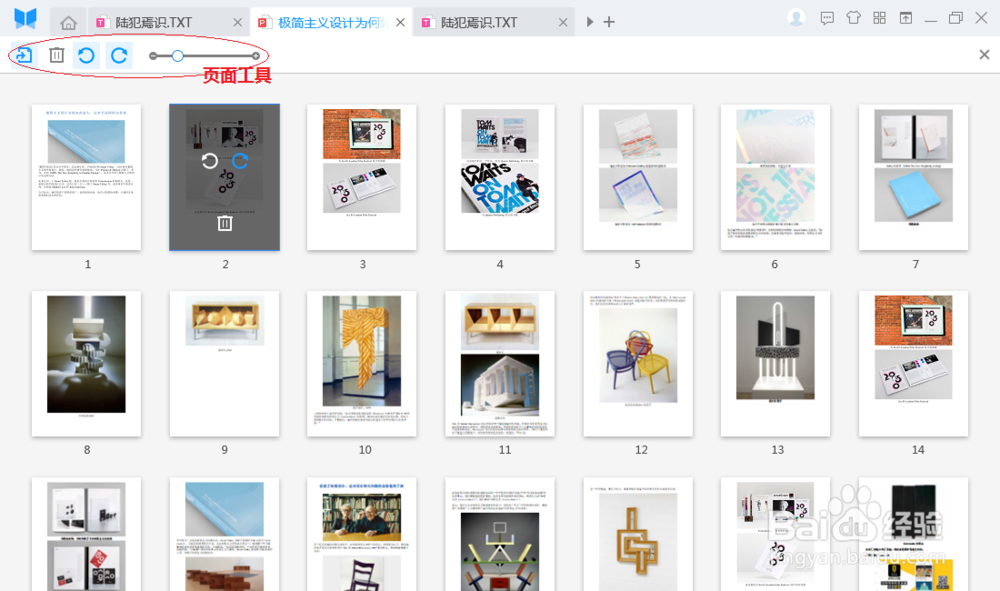Click the zoom-out end of thumbnail slider
This screenshot has width=1000, height=591.
coord(153,56)
